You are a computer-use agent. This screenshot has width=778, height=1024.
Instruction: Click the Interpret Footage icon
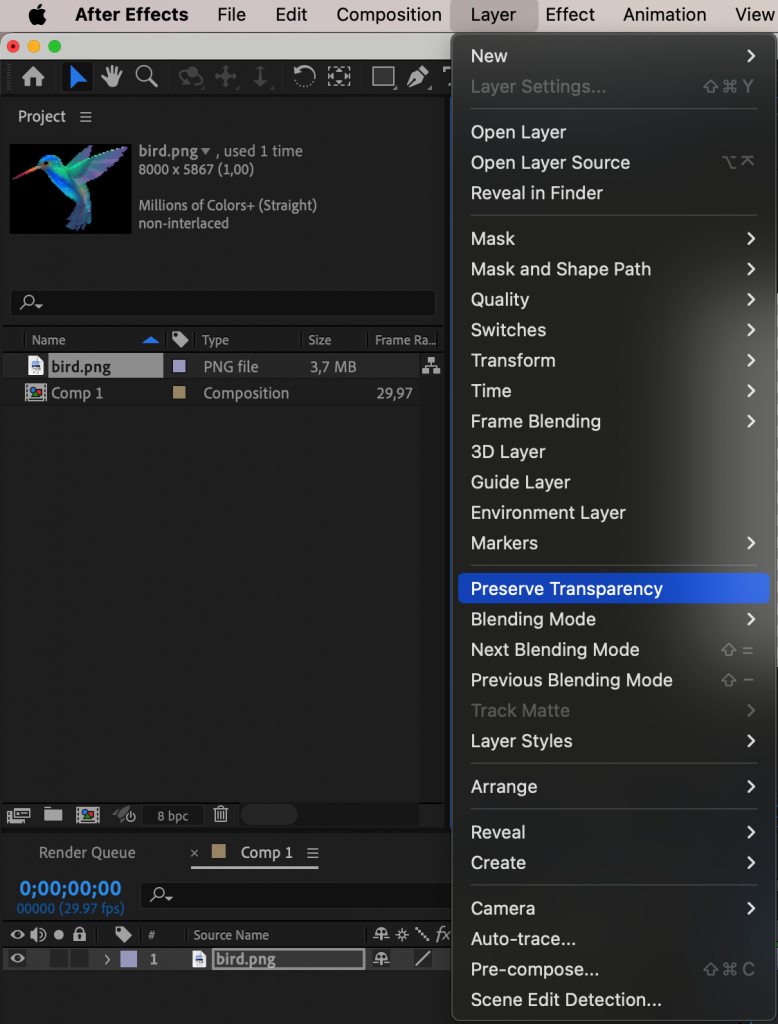point(18,815)
